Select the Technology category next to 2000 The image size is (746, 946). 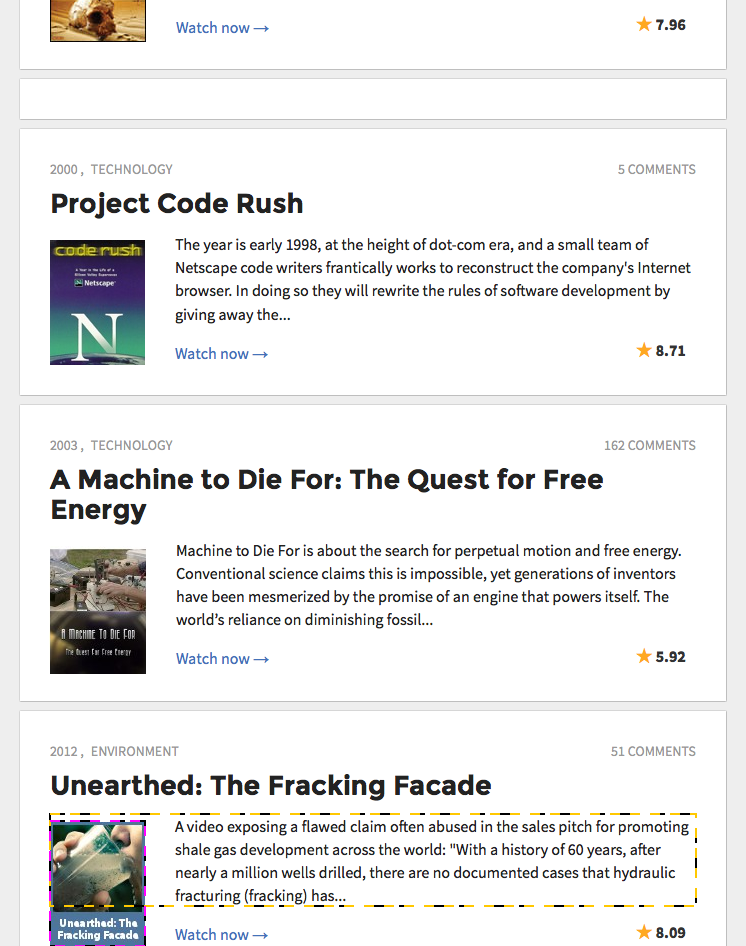[132, 170]
